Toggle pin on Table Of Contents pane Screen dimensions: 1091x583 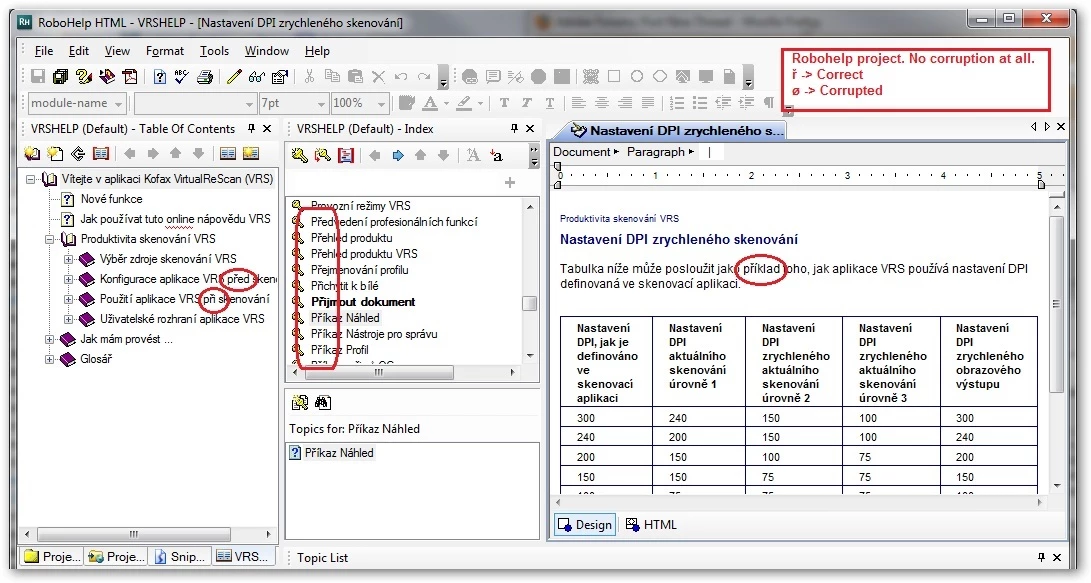251,128
